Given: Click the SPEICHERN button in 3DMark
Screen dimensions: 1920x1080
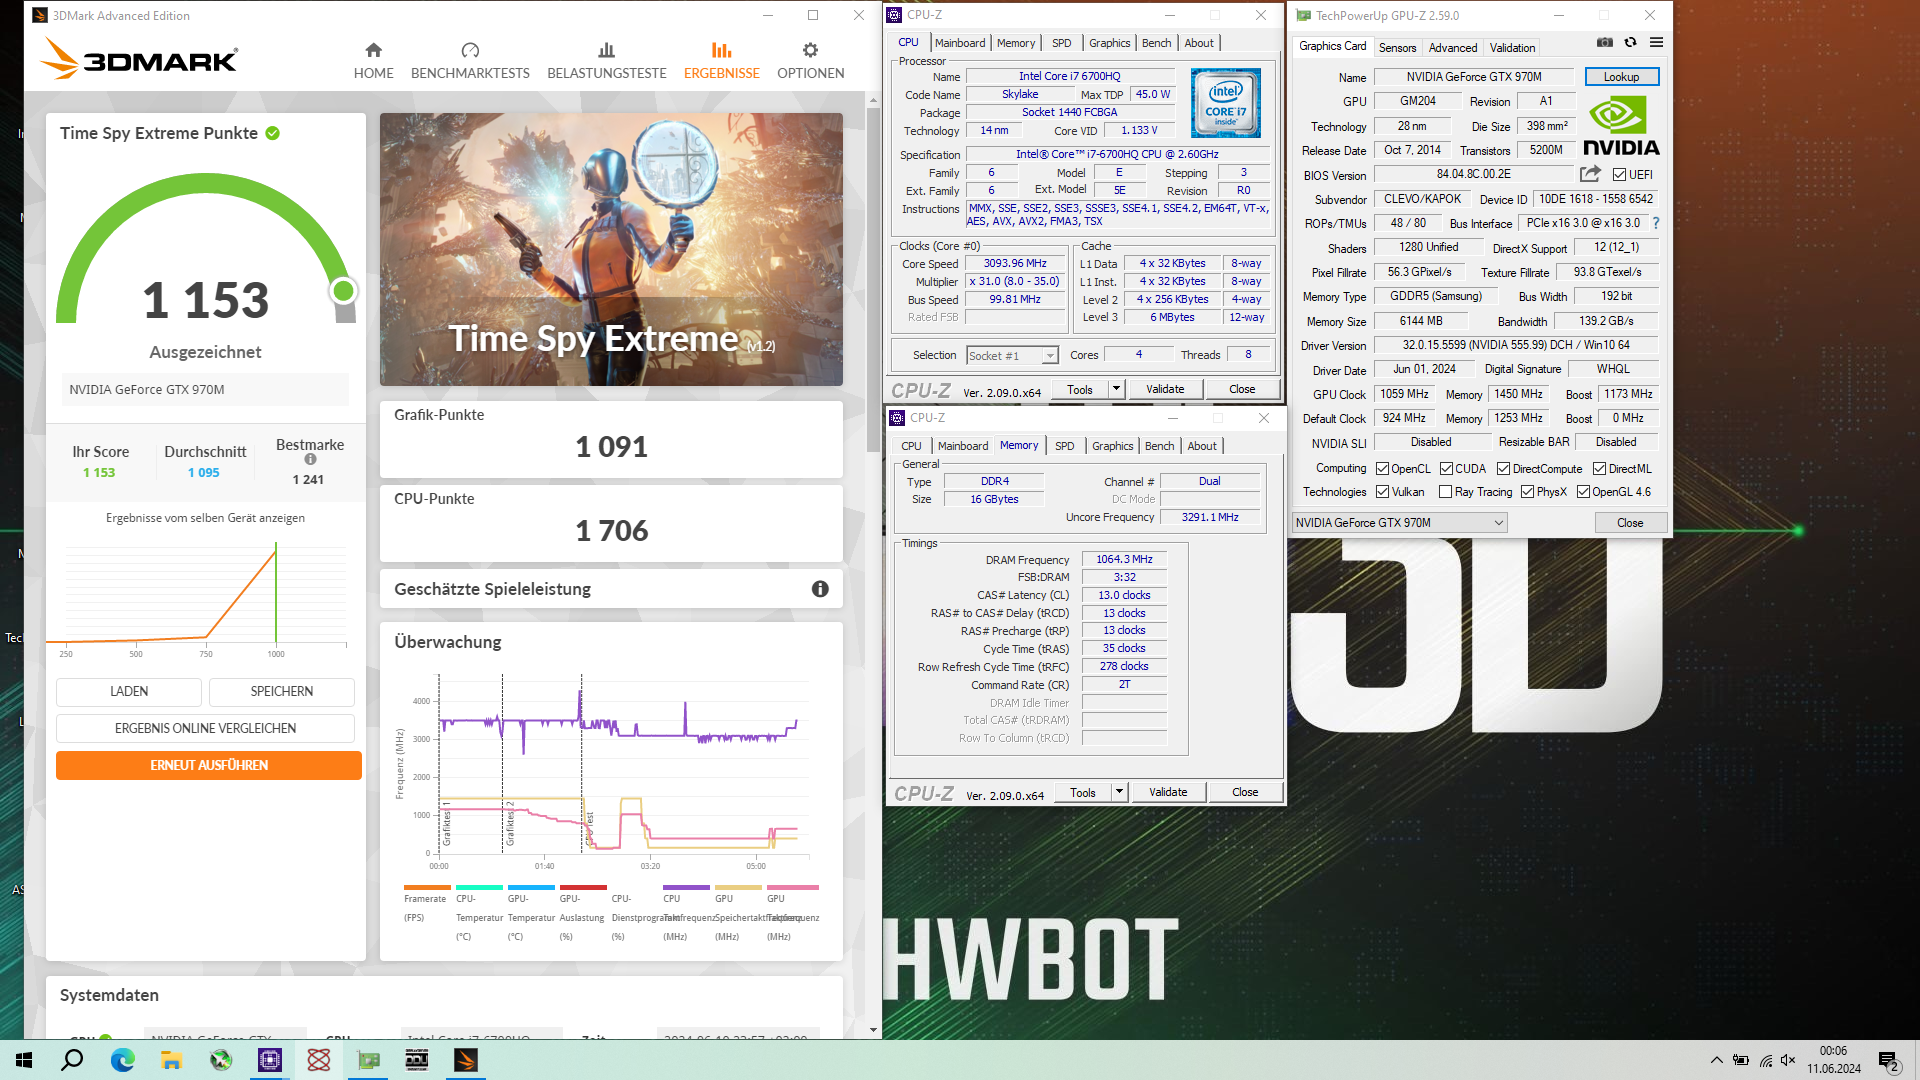Looking at the screenshot, I should (281, 691).
